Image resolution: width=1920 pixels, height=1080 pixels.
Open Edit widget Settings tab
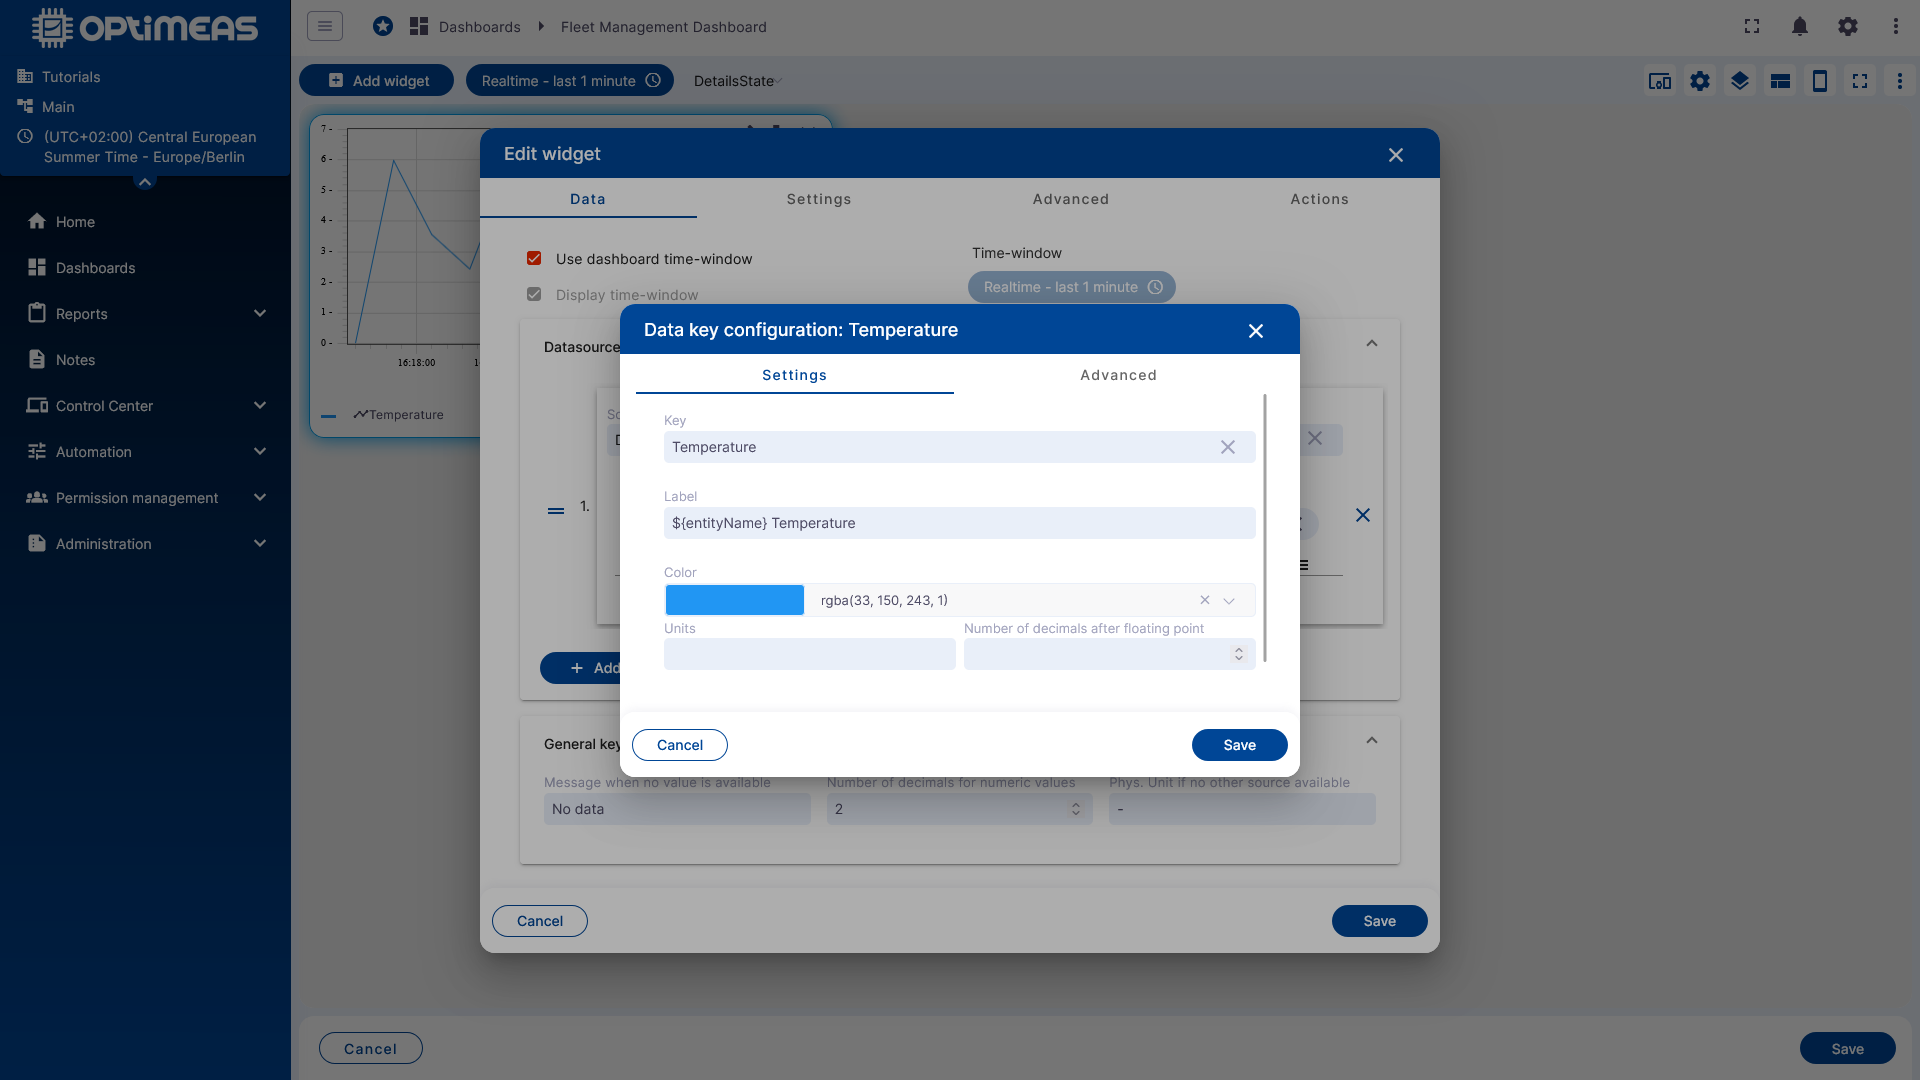pos(819,199)
